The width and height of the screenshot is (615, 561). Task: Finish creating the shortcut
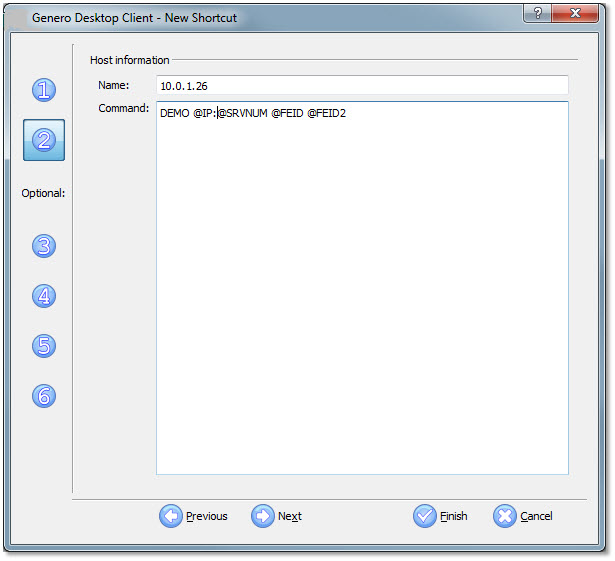tap(440, 516)
